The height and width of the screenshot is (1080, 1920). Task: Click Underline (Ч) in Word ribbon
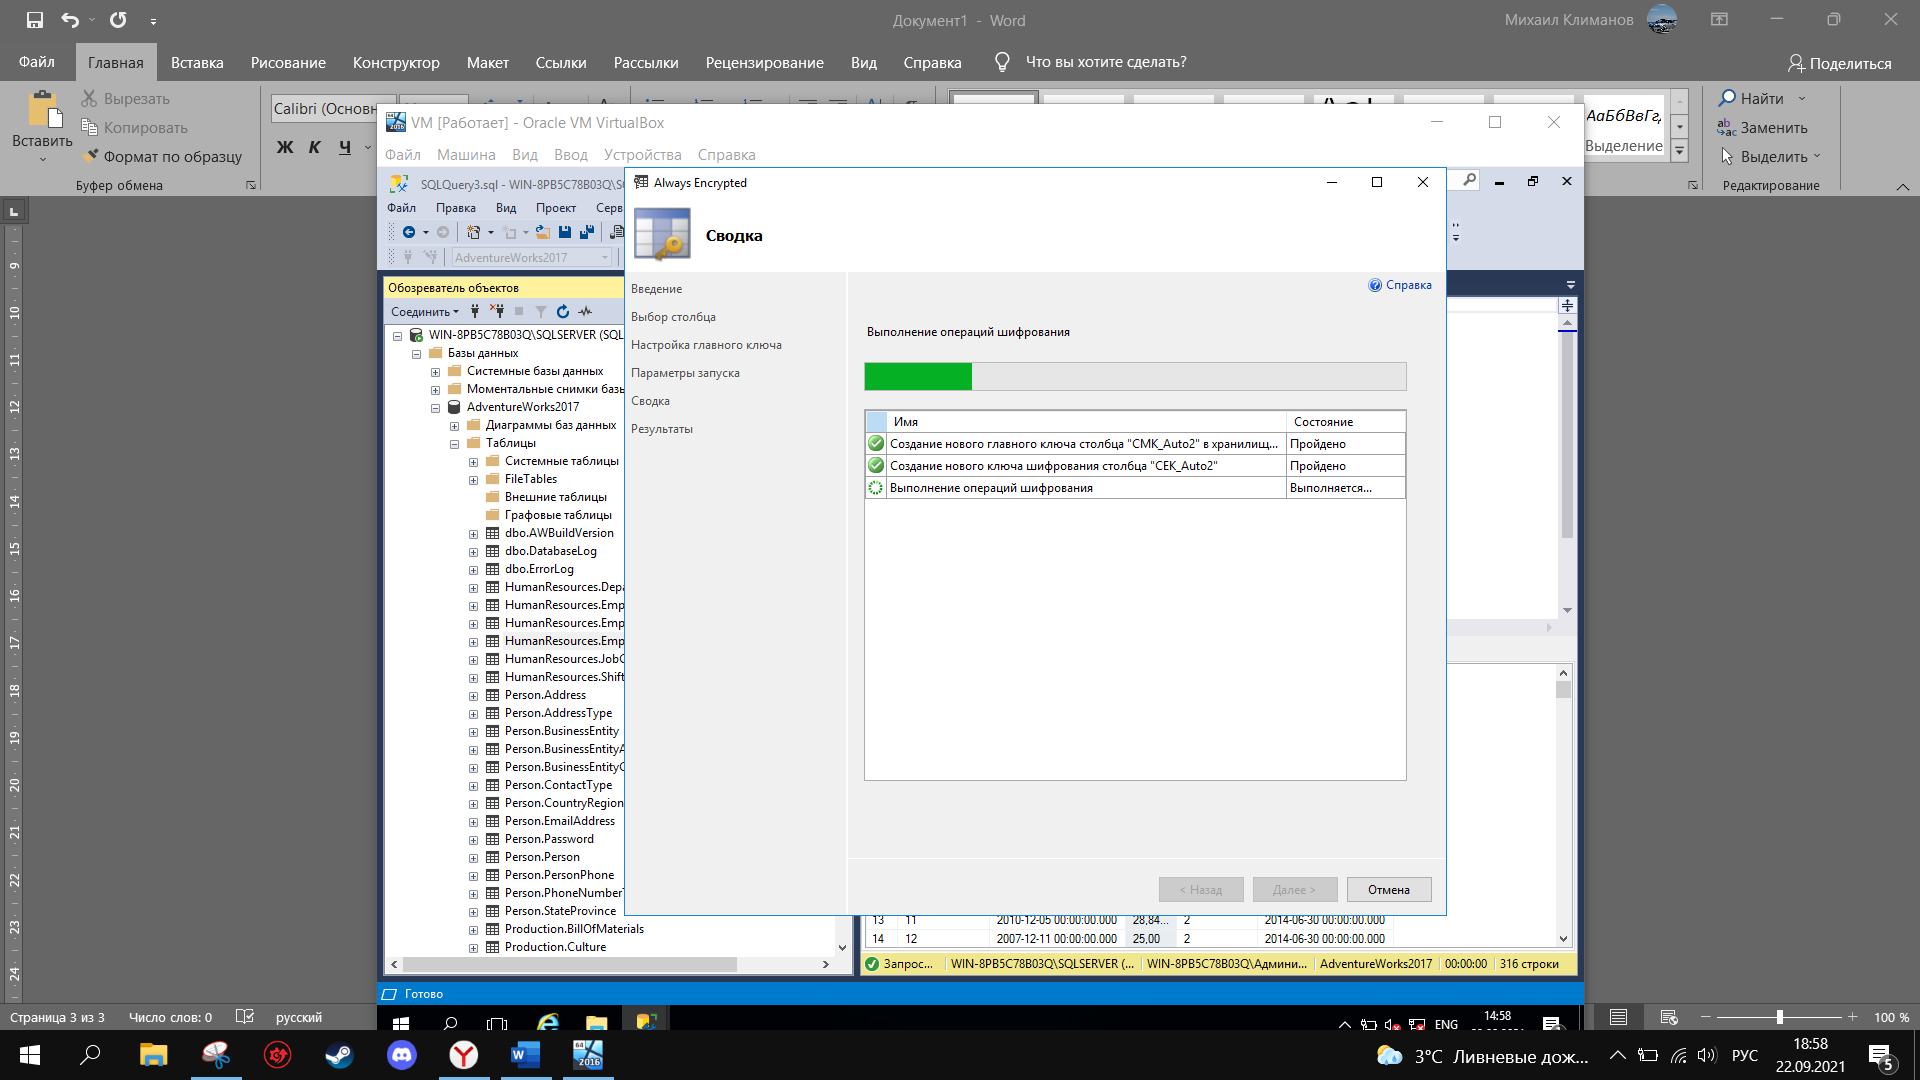(x=345, y=148)
